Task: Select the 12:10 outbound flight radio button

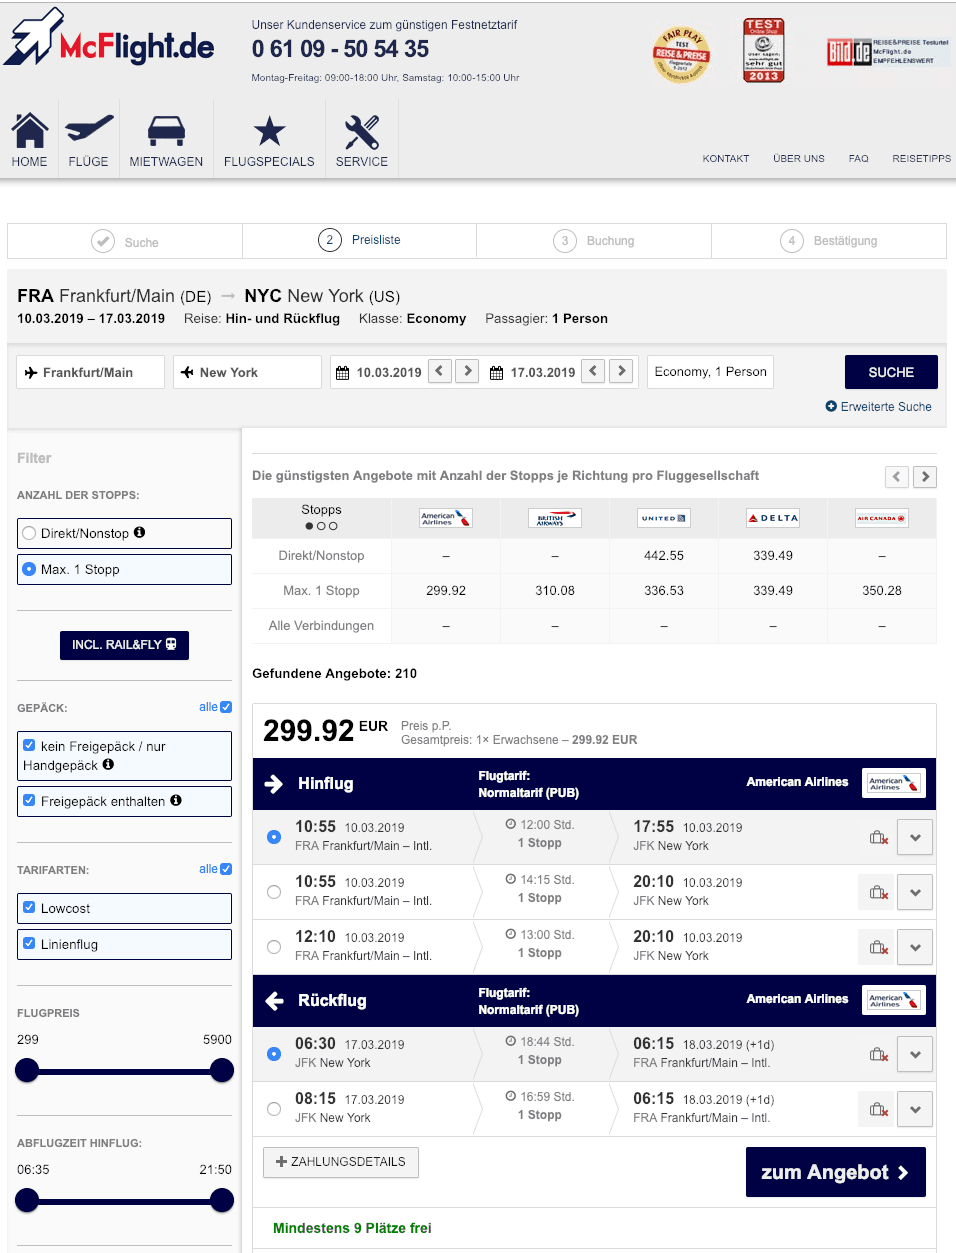Action: [x=274, y=947]
